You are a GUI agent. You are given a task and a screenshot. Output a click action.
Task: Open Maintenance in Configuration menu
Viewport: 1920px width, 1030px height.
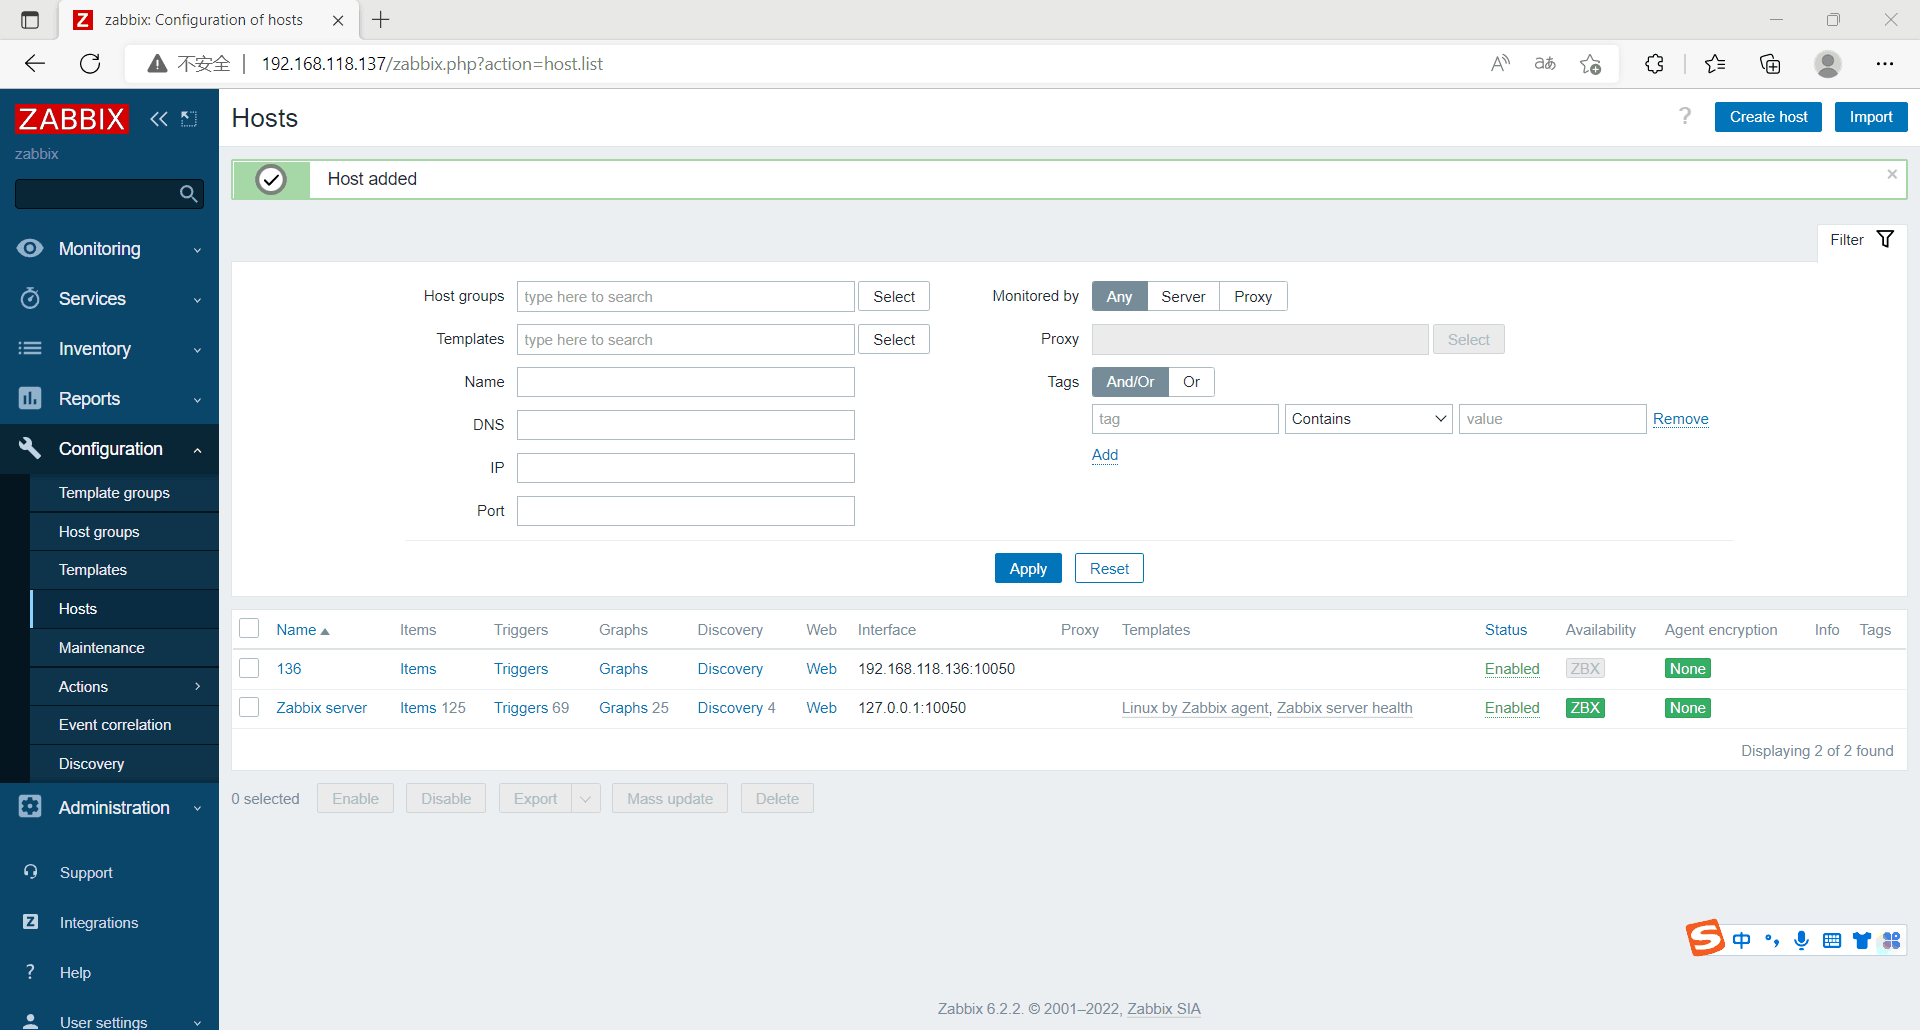[x=102, y=647]
